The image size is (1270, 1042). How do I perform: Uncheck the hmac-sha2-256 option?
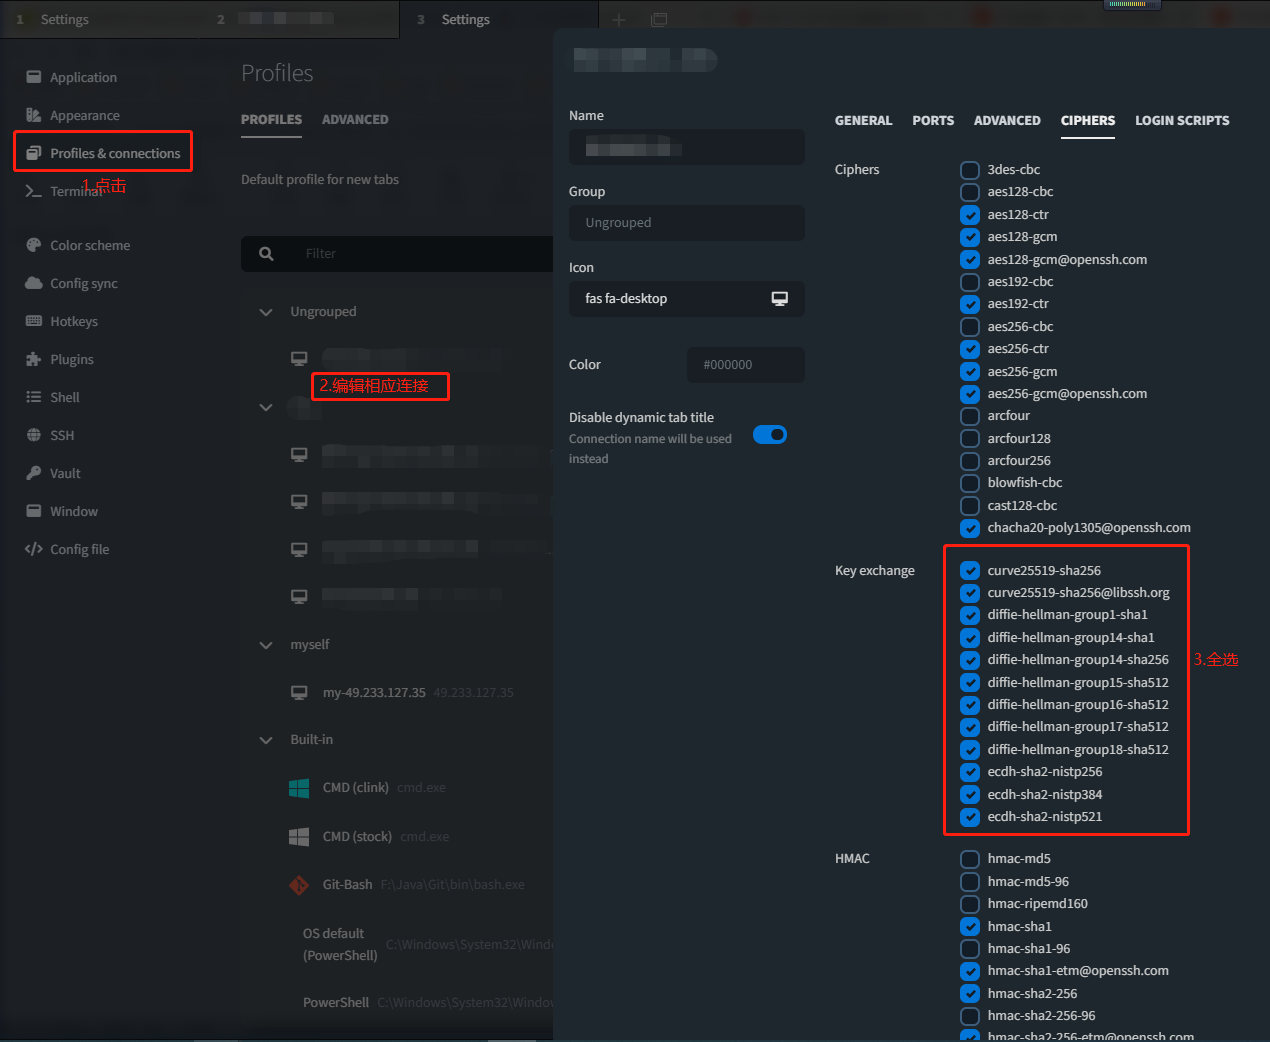point(970,994)
